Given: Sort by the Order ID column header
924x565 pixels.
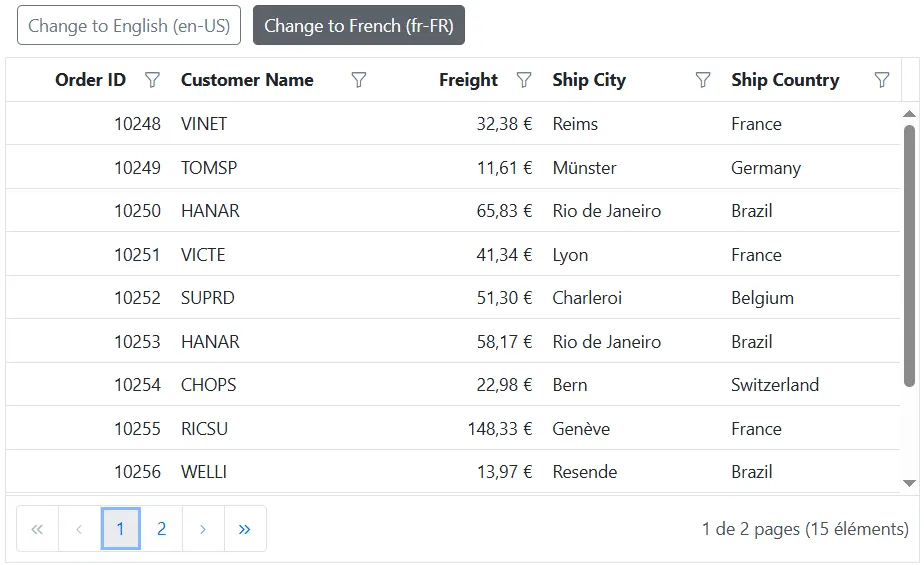Looking at the screenshot, I should pos(90,80).
